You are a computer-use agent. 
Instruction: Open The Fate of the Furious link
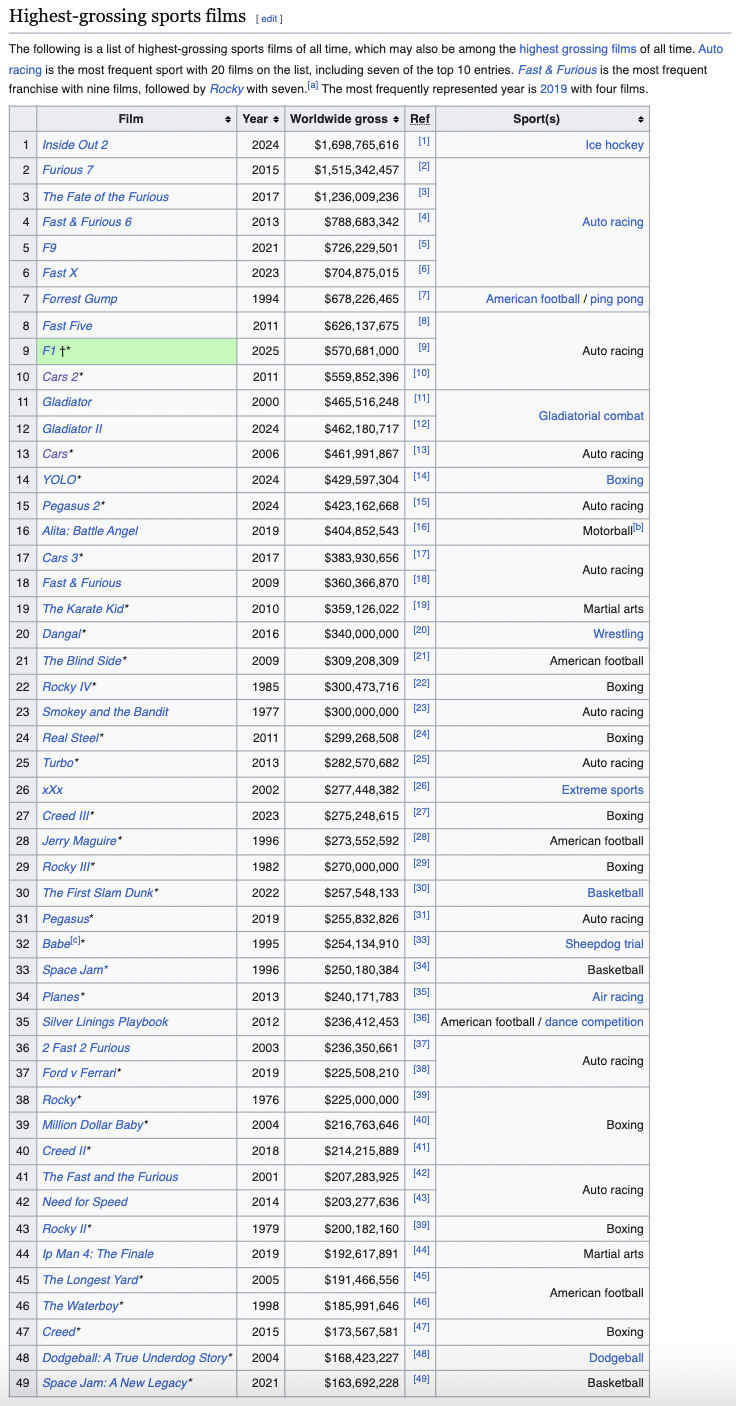[105, 197]
